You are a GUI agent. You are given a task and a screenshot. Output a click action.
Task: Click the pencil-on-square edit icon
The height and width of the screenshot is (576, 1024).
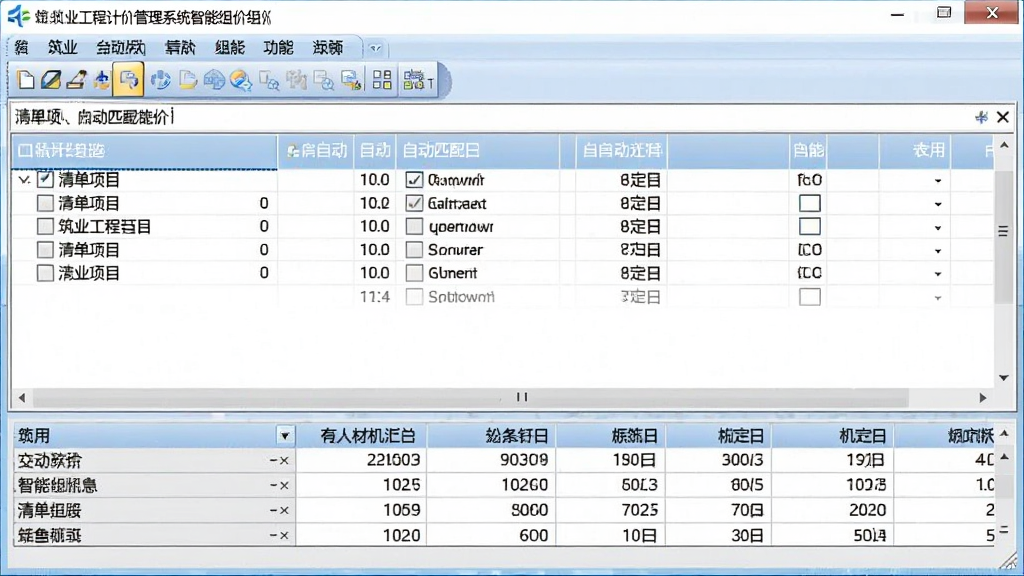[x=51, y=80]
